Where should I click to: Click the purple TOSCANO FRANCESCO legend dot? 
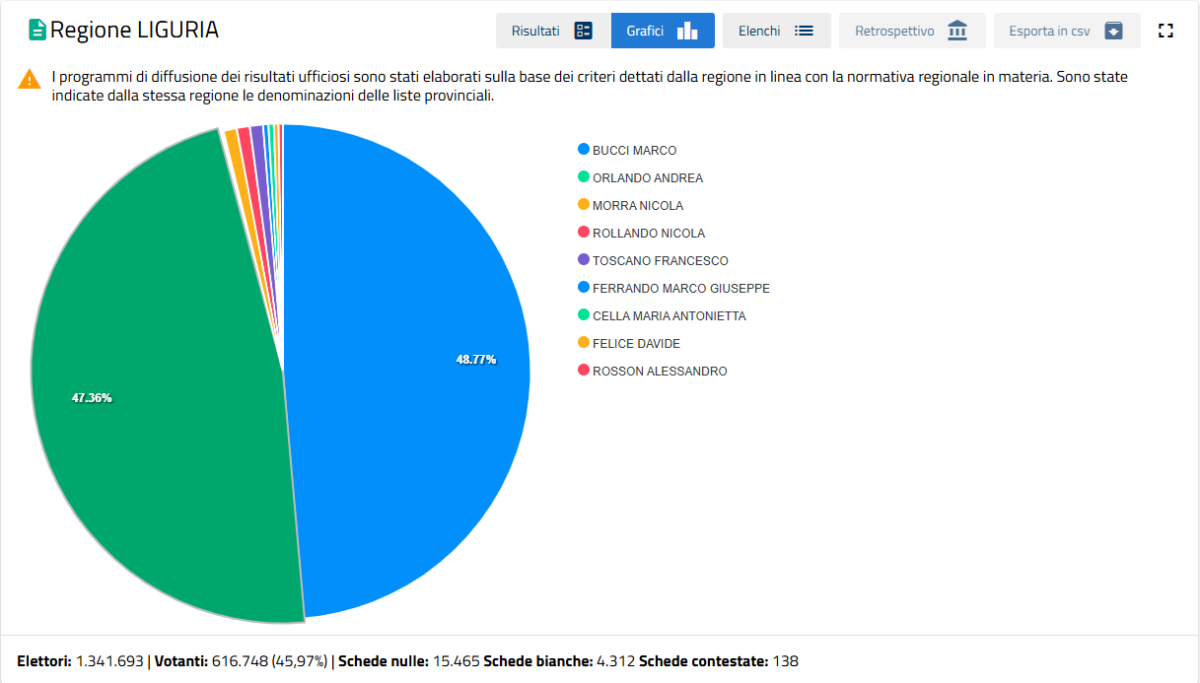click(584, 260)
